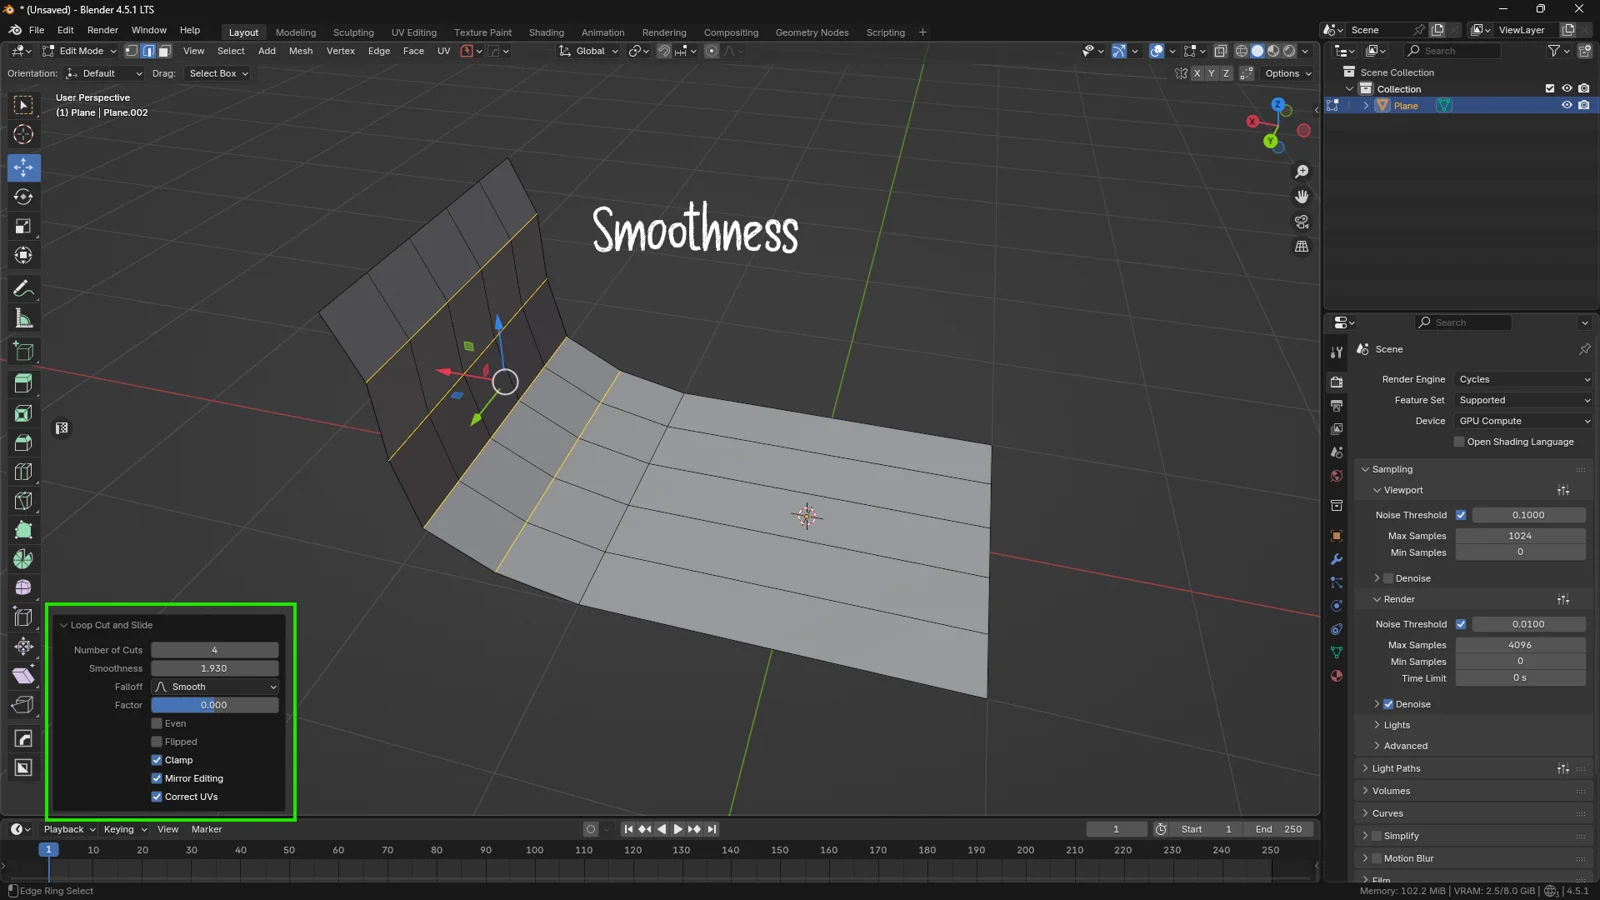Jump to timeline end frame
1600x900 pixels.
pyautogui.click(x=711, y=829)
